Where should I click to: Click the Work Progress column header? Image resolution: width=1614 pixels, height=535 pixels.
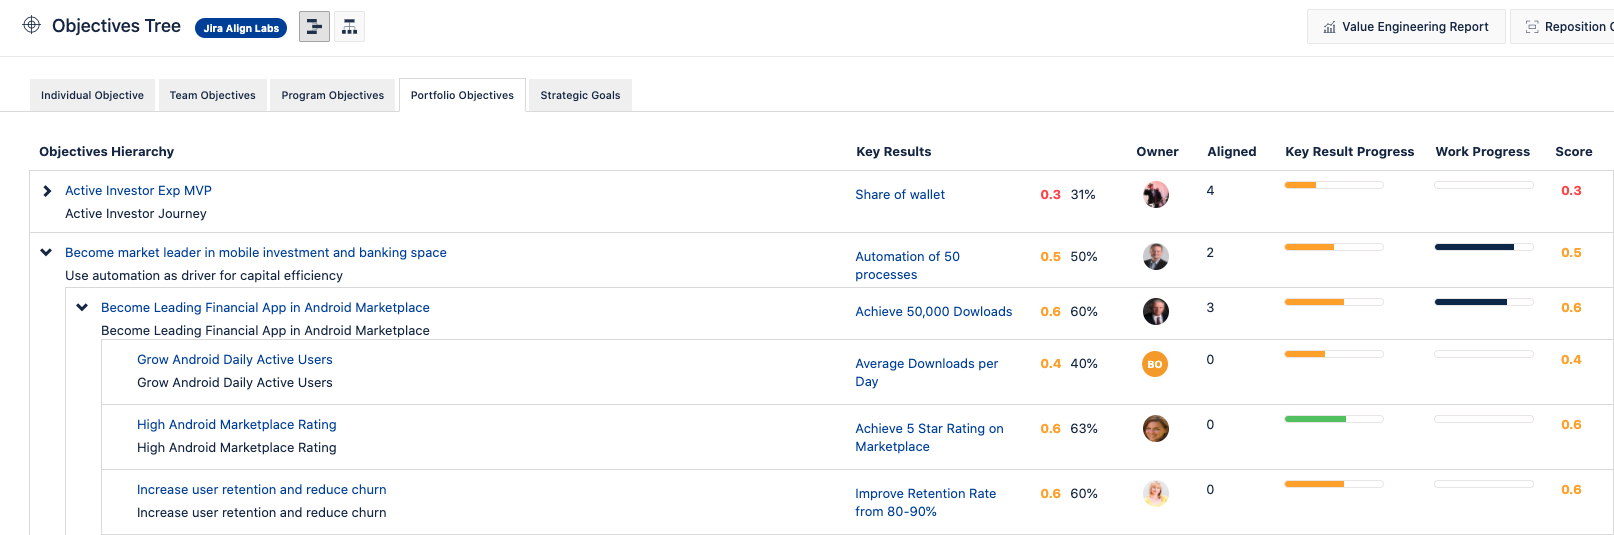click(x=1482, y=151)
